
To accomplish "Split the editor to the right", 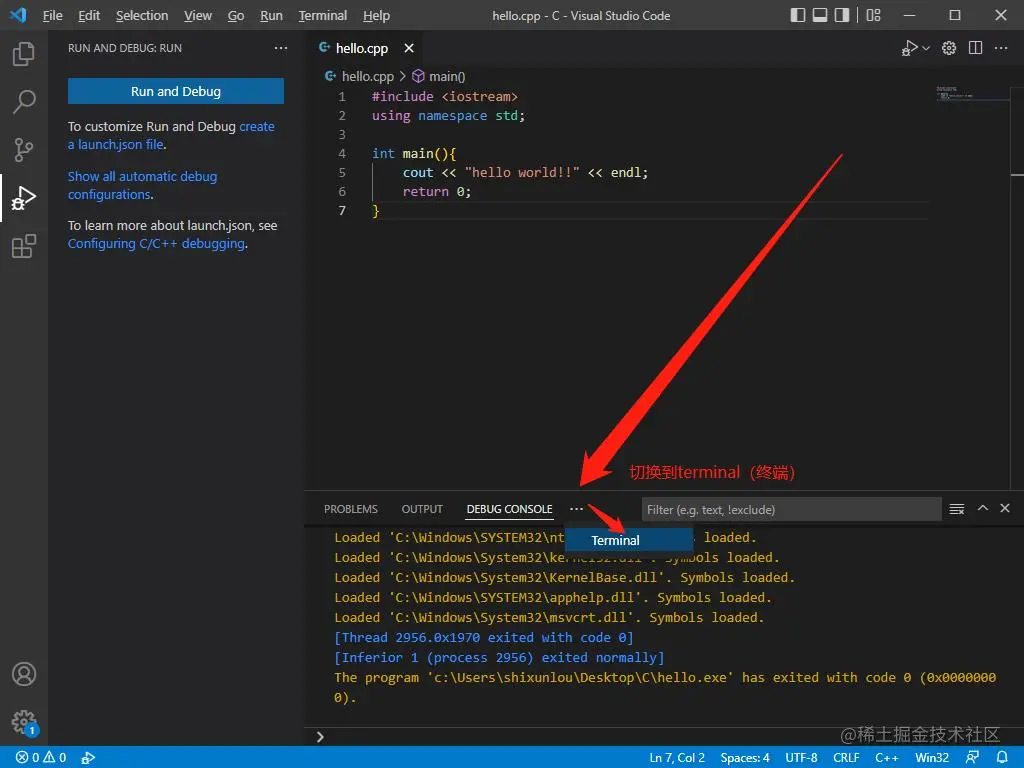I will click(975, 48).
